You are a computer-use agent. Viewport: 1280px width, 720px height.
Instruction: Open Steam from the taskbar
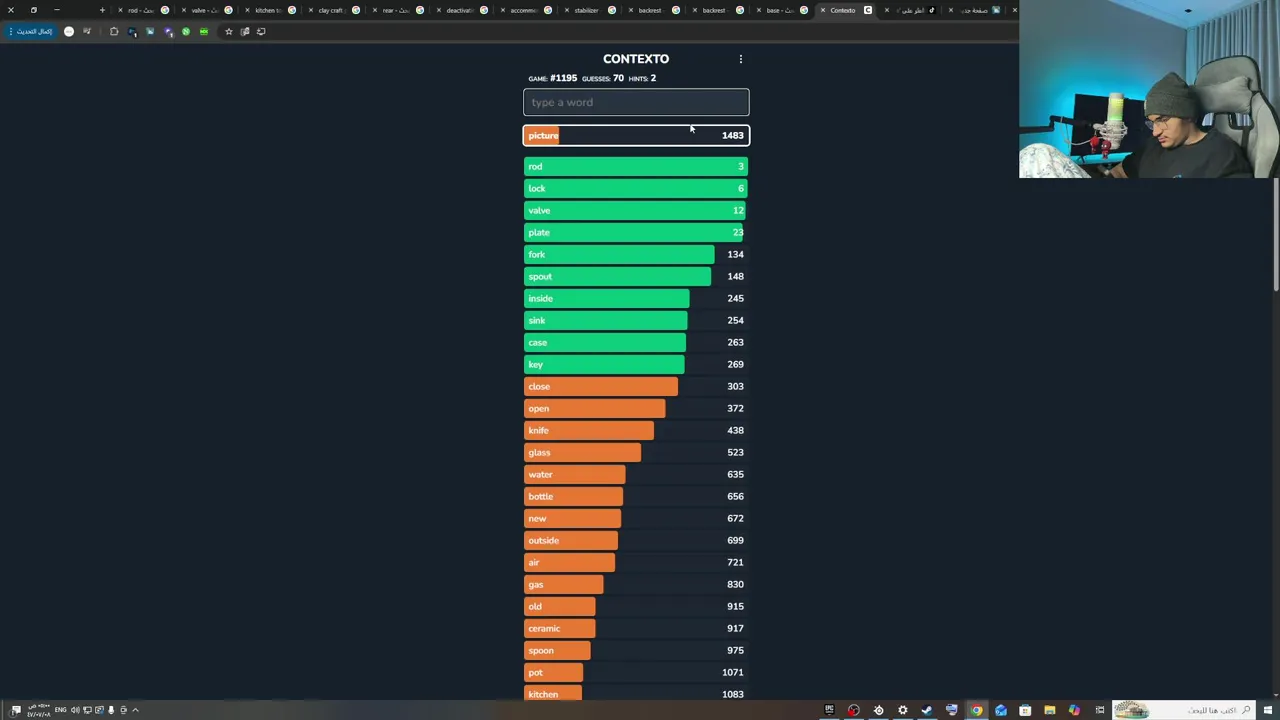927,710
